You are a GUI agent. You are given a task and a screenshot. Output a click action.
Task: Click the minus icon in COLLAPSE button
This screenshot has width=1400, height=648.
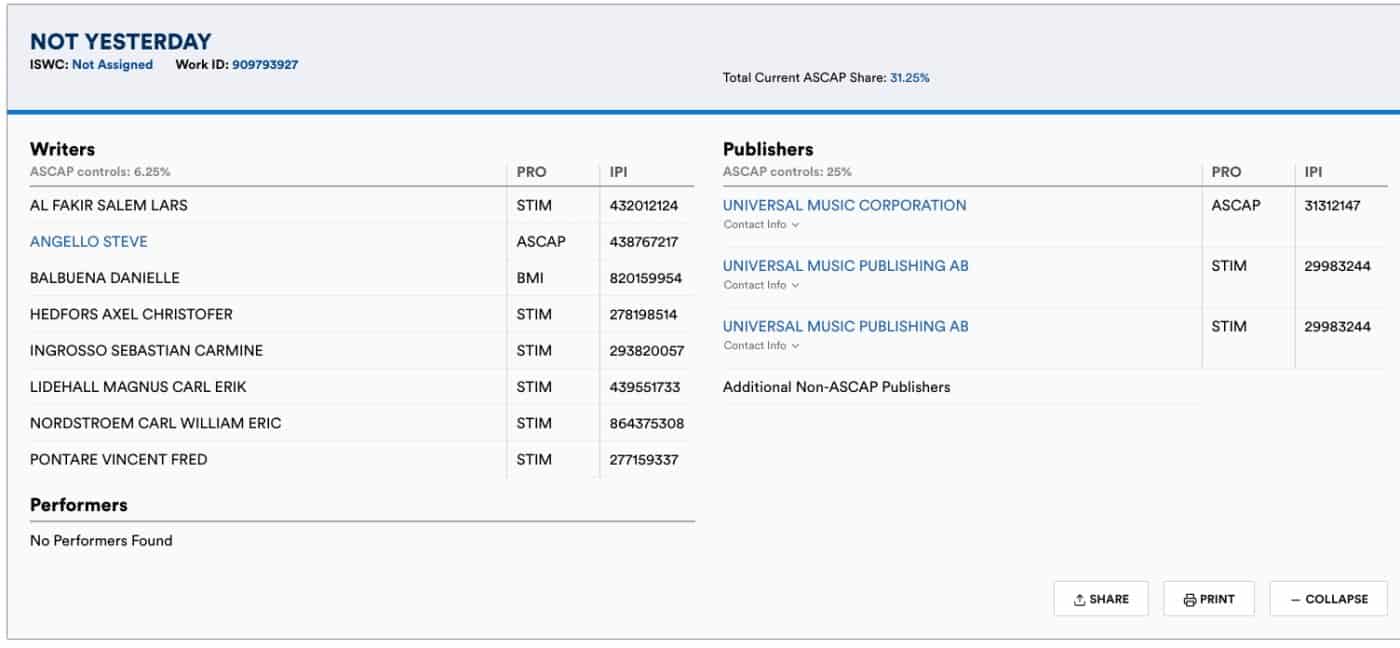1296,600
